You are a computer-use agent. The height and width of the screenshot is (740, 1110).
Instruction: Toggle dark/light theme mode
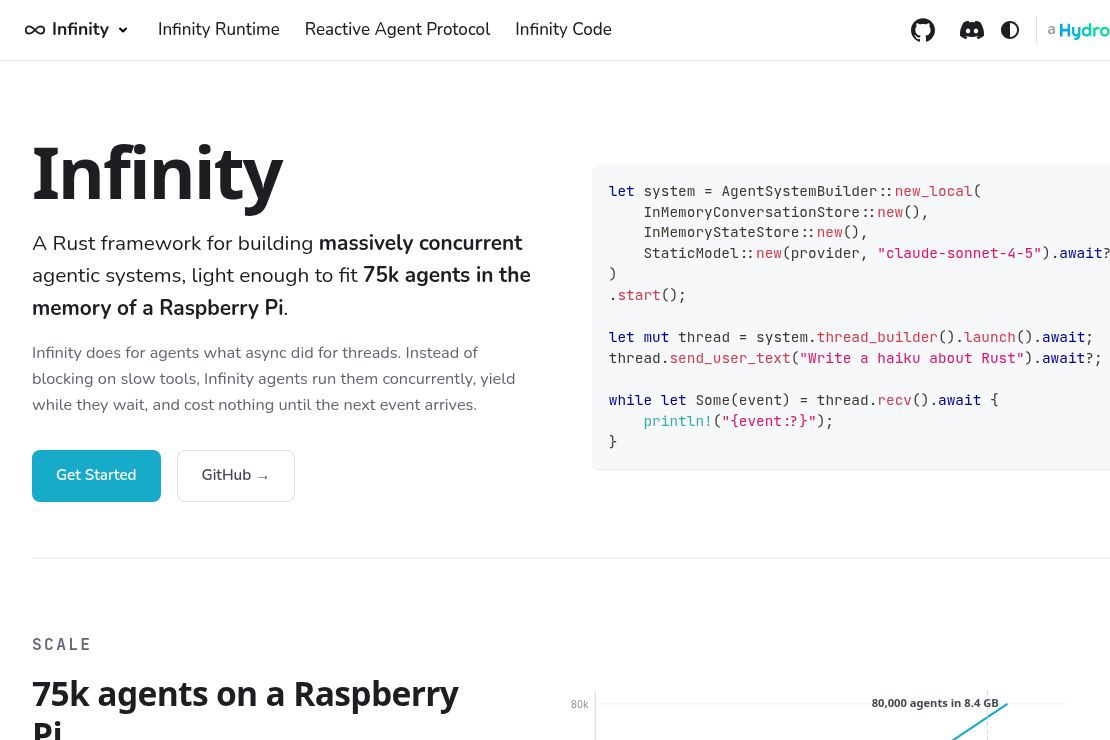click(x=1009, y=30)
